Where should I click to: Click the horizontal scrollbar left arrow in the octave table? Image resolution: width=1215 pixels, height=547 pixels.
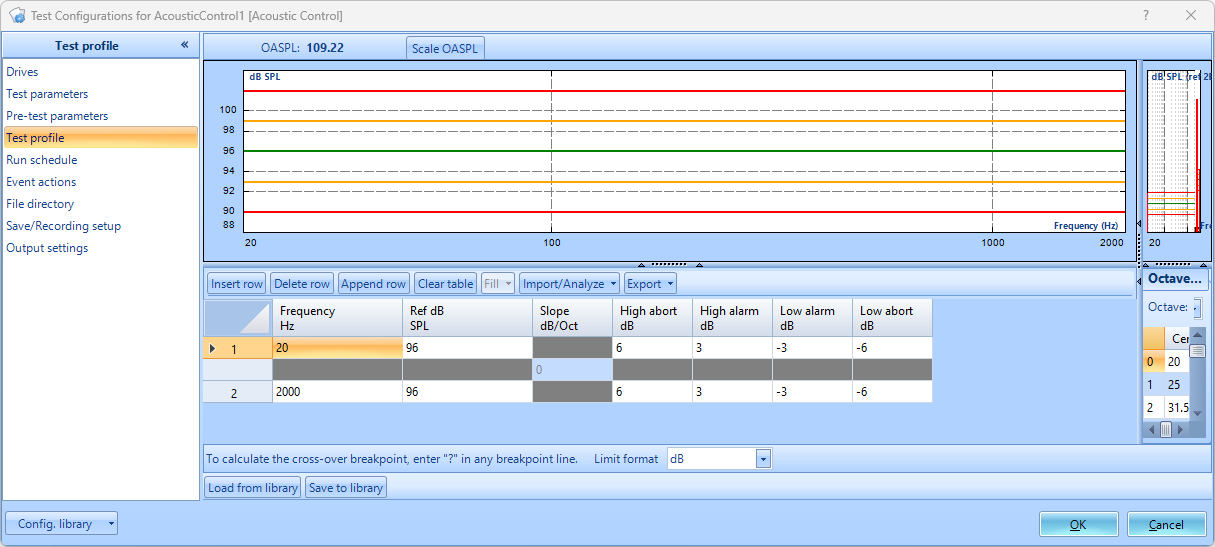(1151, 429)
